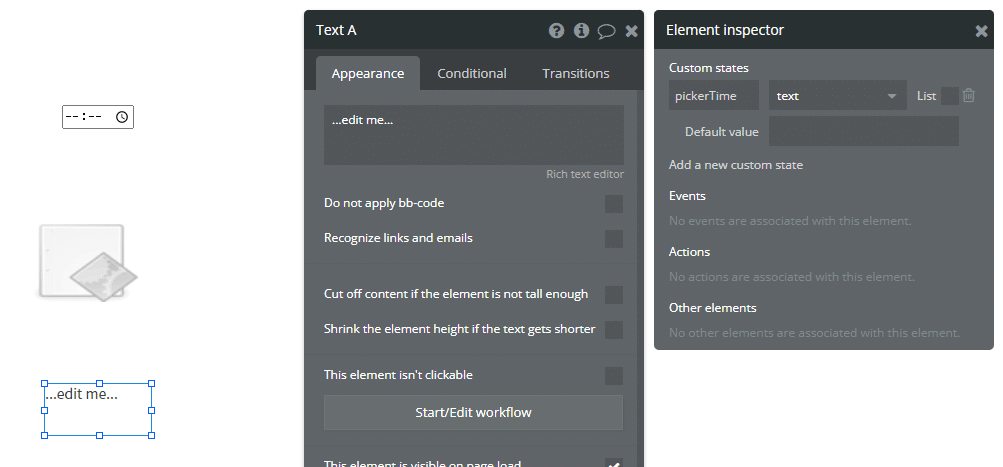The height and width of the screenshot is (467, 1003).
Task: Click the info icon in Text A header
Action: 581,30
